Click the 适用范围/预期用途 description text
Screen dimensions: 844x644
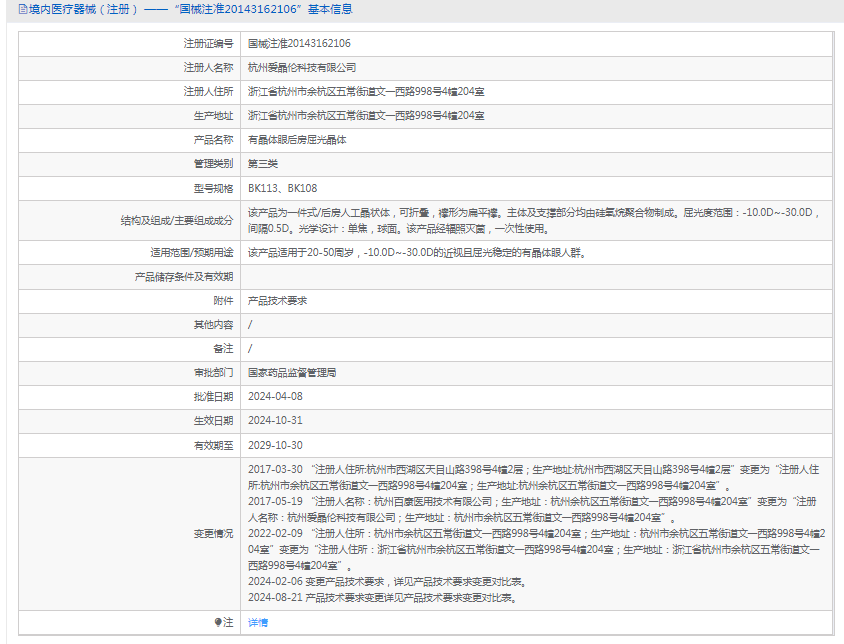point(416,252)
